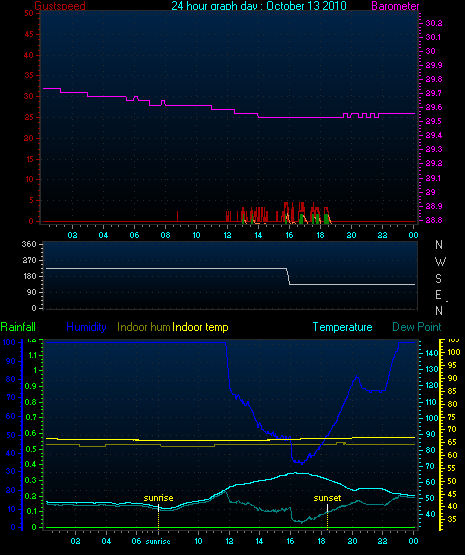Click the 'Dew Point' legend label
The height and width of the screenshot is (555, 465).
(417, 326)
